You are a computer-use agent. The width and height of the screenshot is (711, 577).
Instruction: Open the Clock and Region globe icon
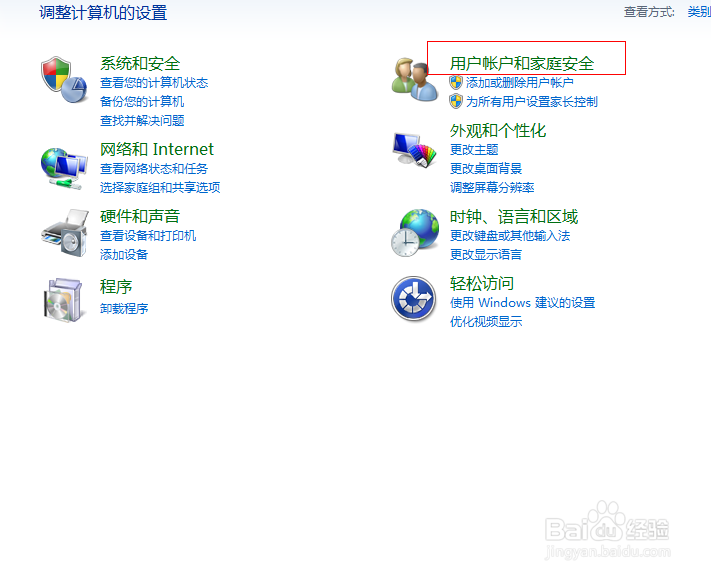tap(415, 233)
